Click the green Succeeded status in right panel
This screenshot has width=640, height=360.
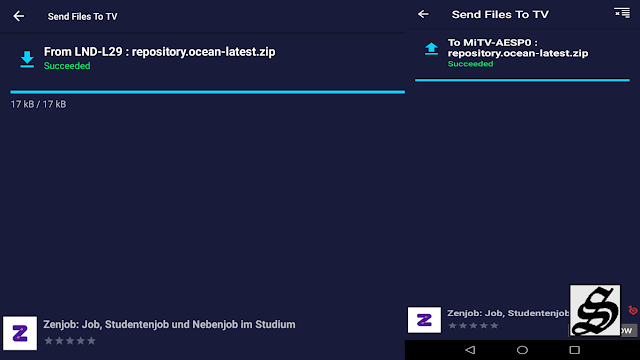(470, 64)
